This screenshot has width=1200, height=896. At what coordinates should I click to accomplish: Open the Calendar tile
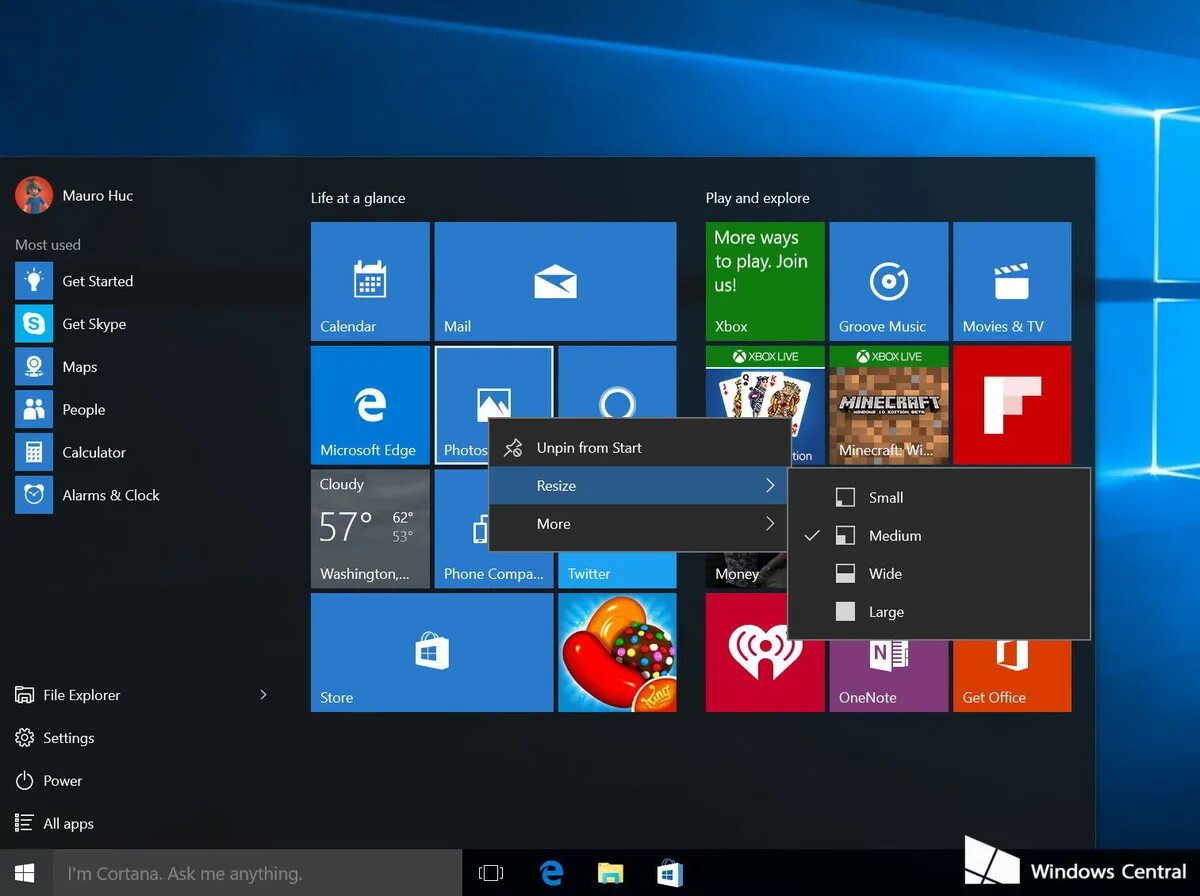tap(369, 280)
